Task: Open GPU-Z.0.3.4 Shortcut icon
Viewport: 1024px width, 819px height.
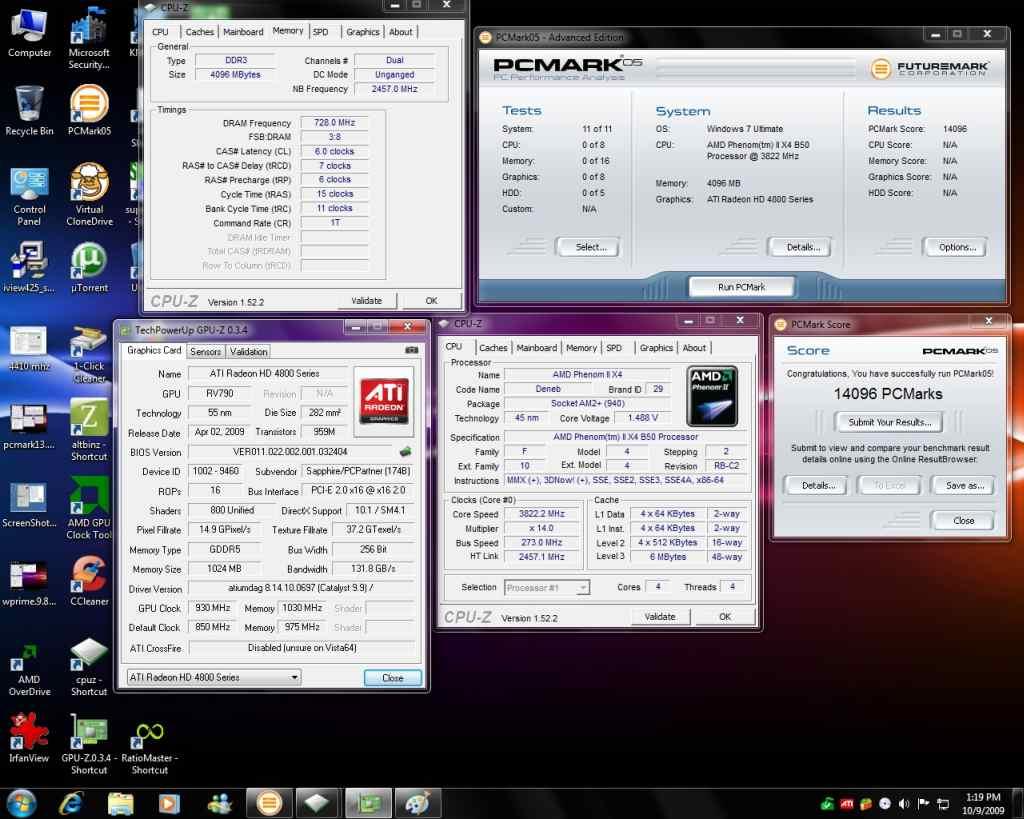Action: (89, 745)
